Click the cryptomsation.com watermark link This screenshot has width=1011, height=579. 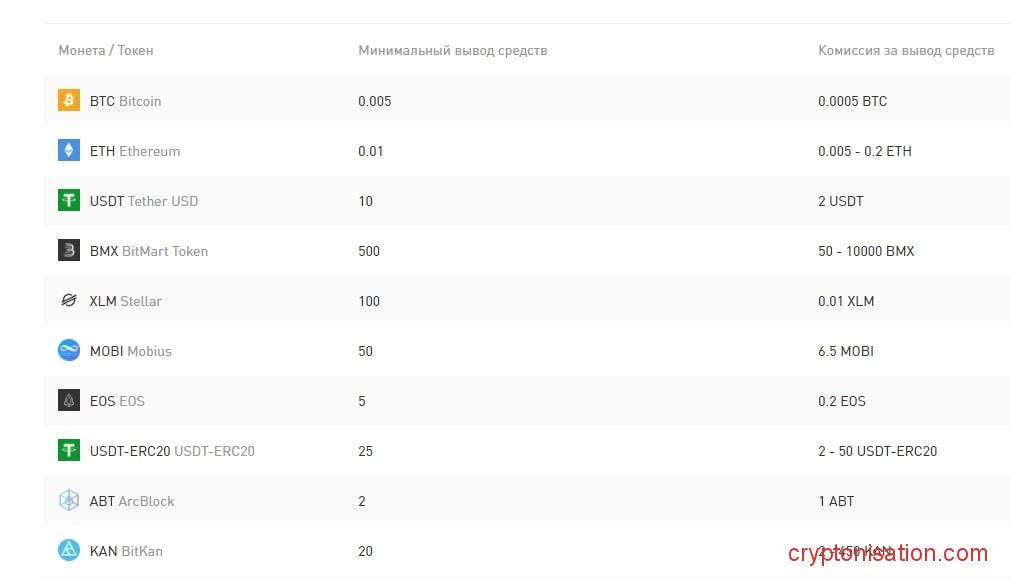point(887,553)
